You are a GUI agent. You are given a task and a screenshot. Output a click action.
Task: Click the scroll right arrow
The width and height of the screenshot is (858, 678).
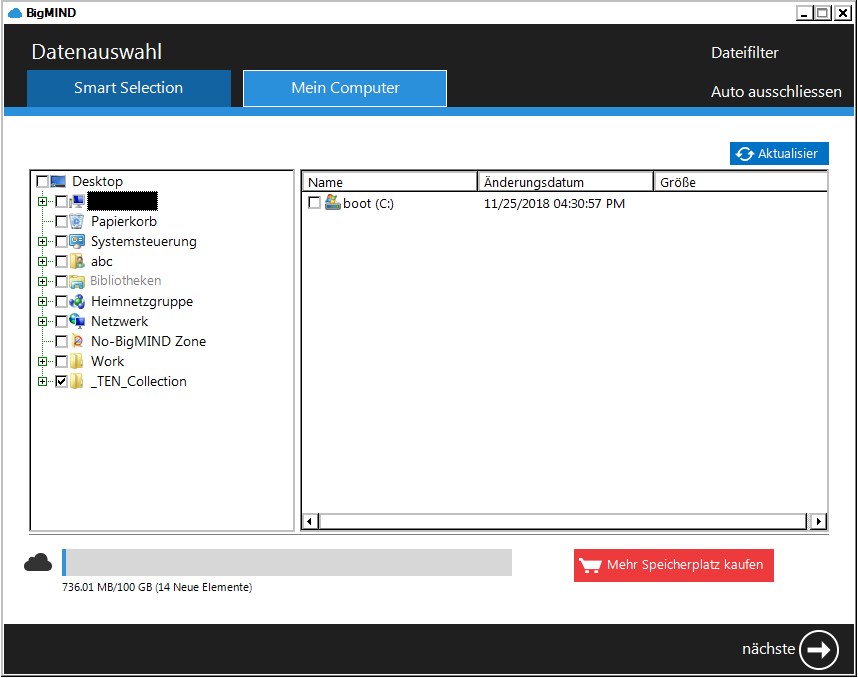pos(818,521)
